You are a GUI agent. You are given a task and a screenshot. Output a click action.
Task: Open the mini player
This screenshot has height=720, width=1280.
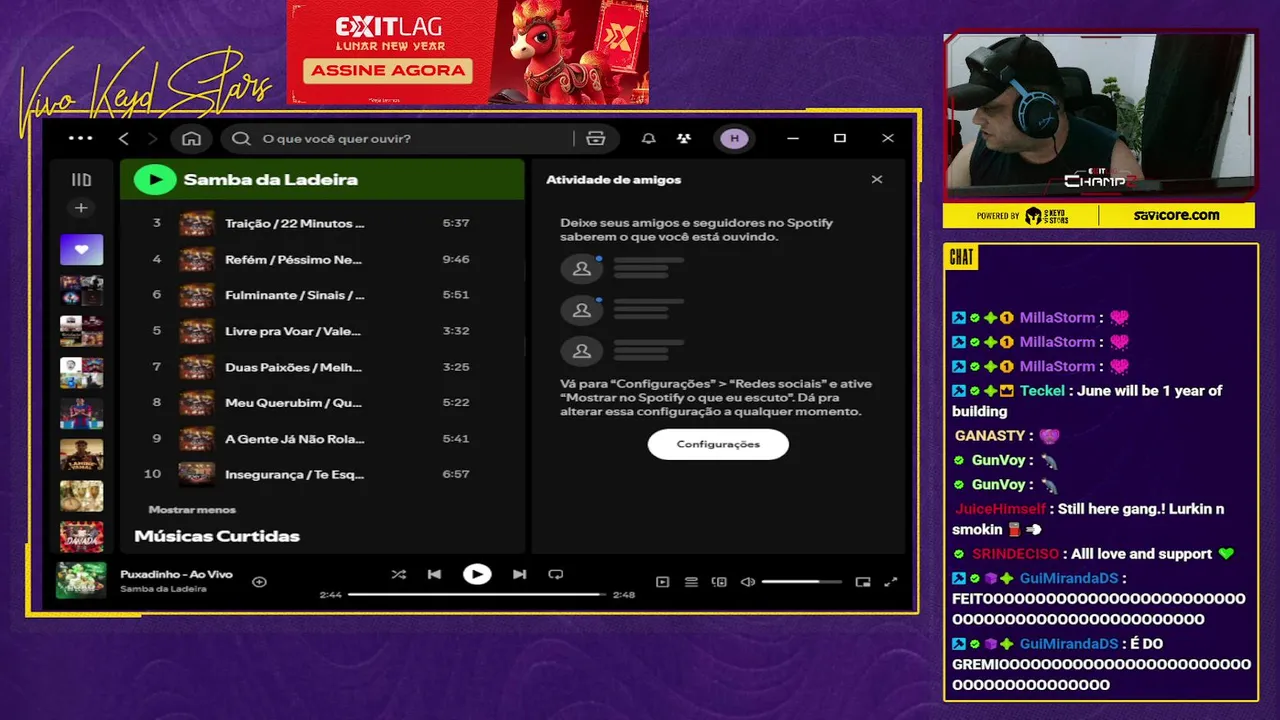click(x=863, y=582)
